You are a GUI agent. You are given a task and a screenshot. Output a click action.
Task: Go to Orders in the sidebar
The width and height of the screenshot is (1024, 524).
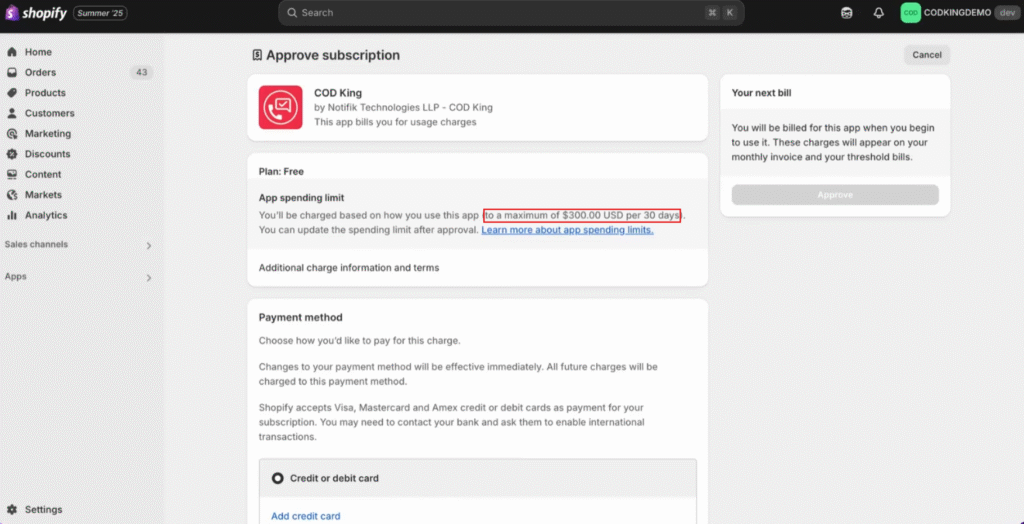pos(40,72)
